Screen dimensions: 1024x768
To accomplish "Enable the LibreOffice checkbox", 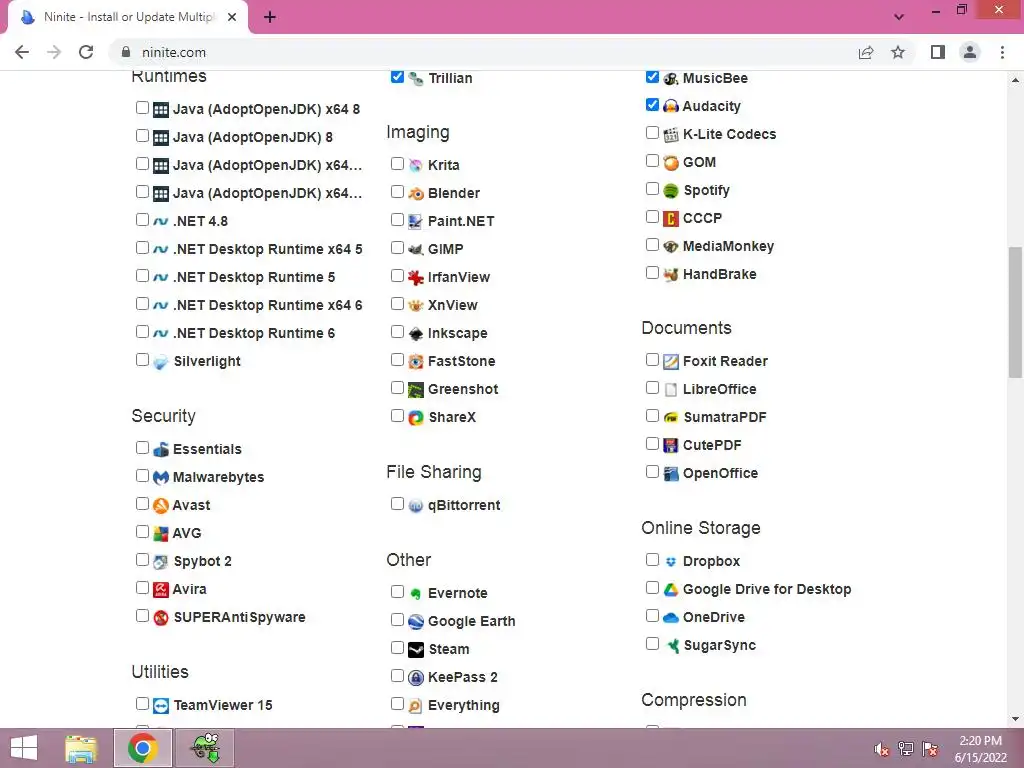I will tap(652, 387).
